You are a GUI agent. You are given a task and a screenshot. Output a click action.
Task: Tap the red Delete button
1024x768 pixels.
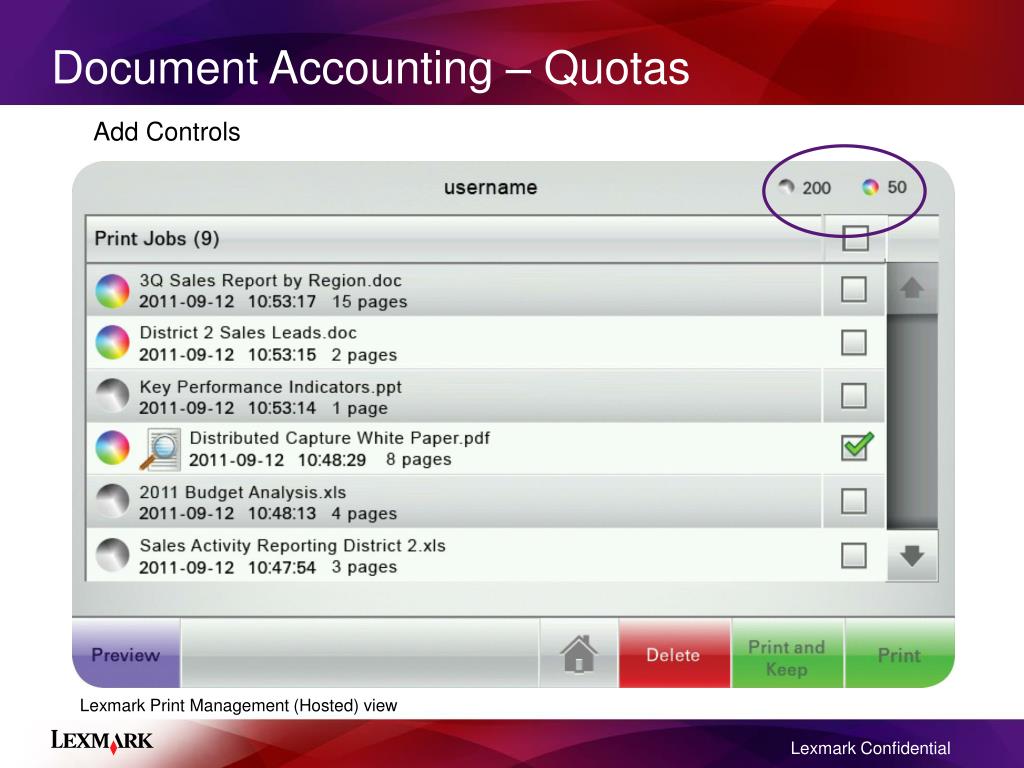tap(674, 654)
